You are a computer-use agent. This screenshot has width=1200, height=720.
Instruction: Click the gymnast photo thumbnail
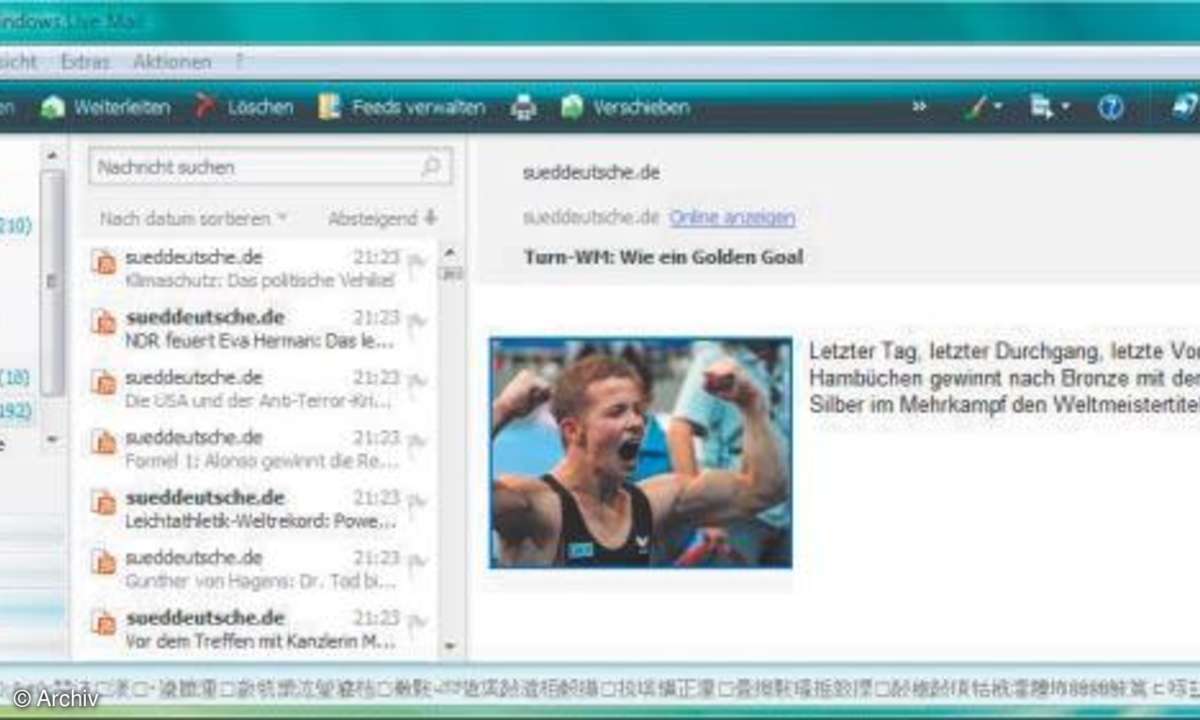tap(641, 453)
